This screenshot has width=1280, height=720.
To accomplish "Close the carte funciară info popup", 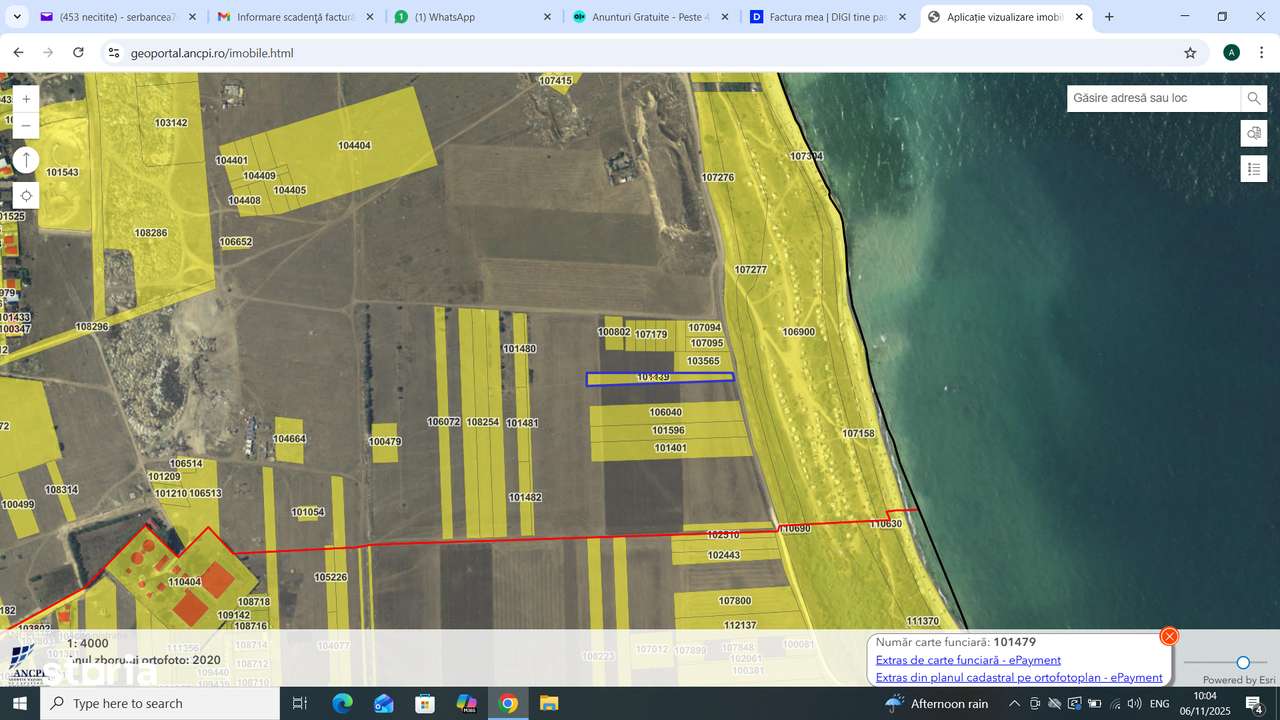I will pyautogui.click(x=1169, y=636).
